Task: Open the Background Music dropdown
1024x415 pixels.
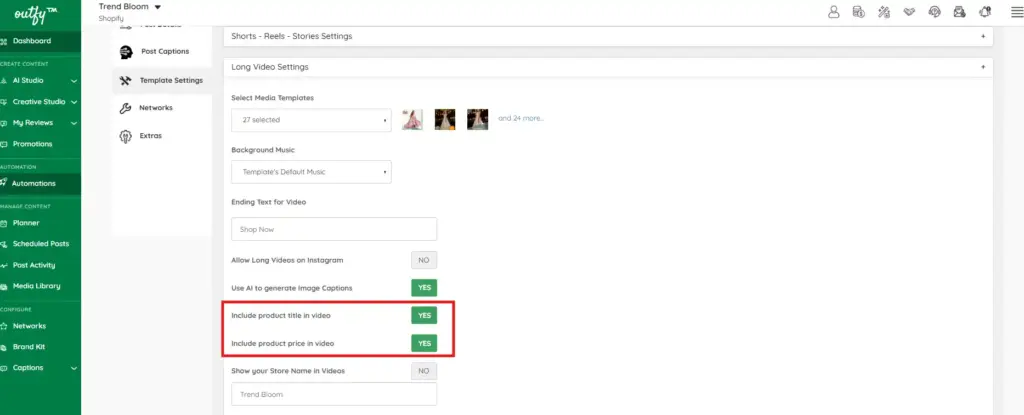Action: click(312, 172)
